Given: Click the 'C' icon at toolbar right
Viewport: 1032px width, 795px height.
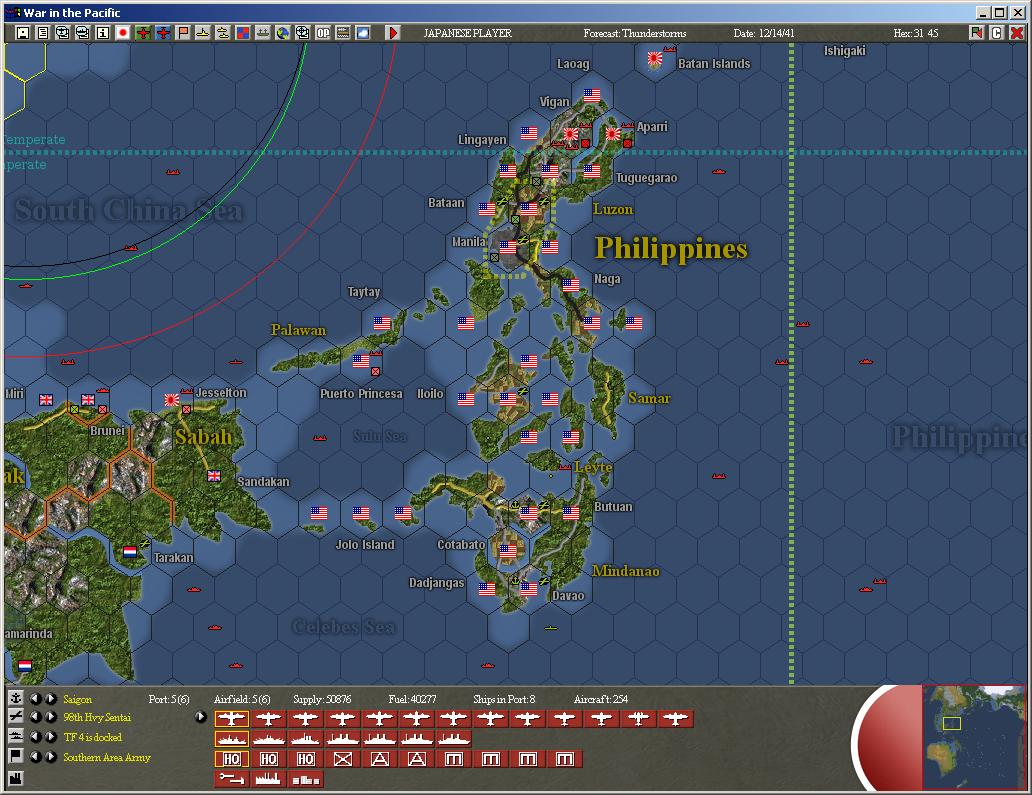Looking at the screenshot, I should [996, 33].
